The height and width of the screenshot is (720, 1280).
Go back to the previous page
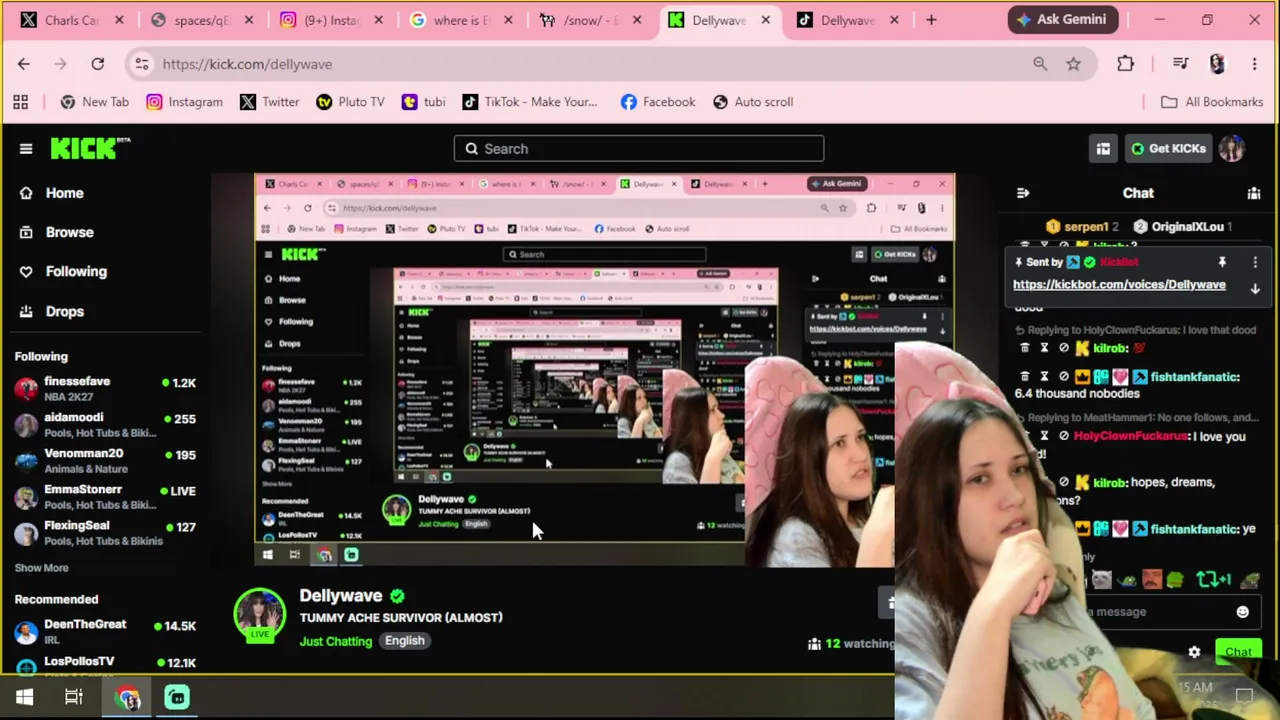(24, 64)
